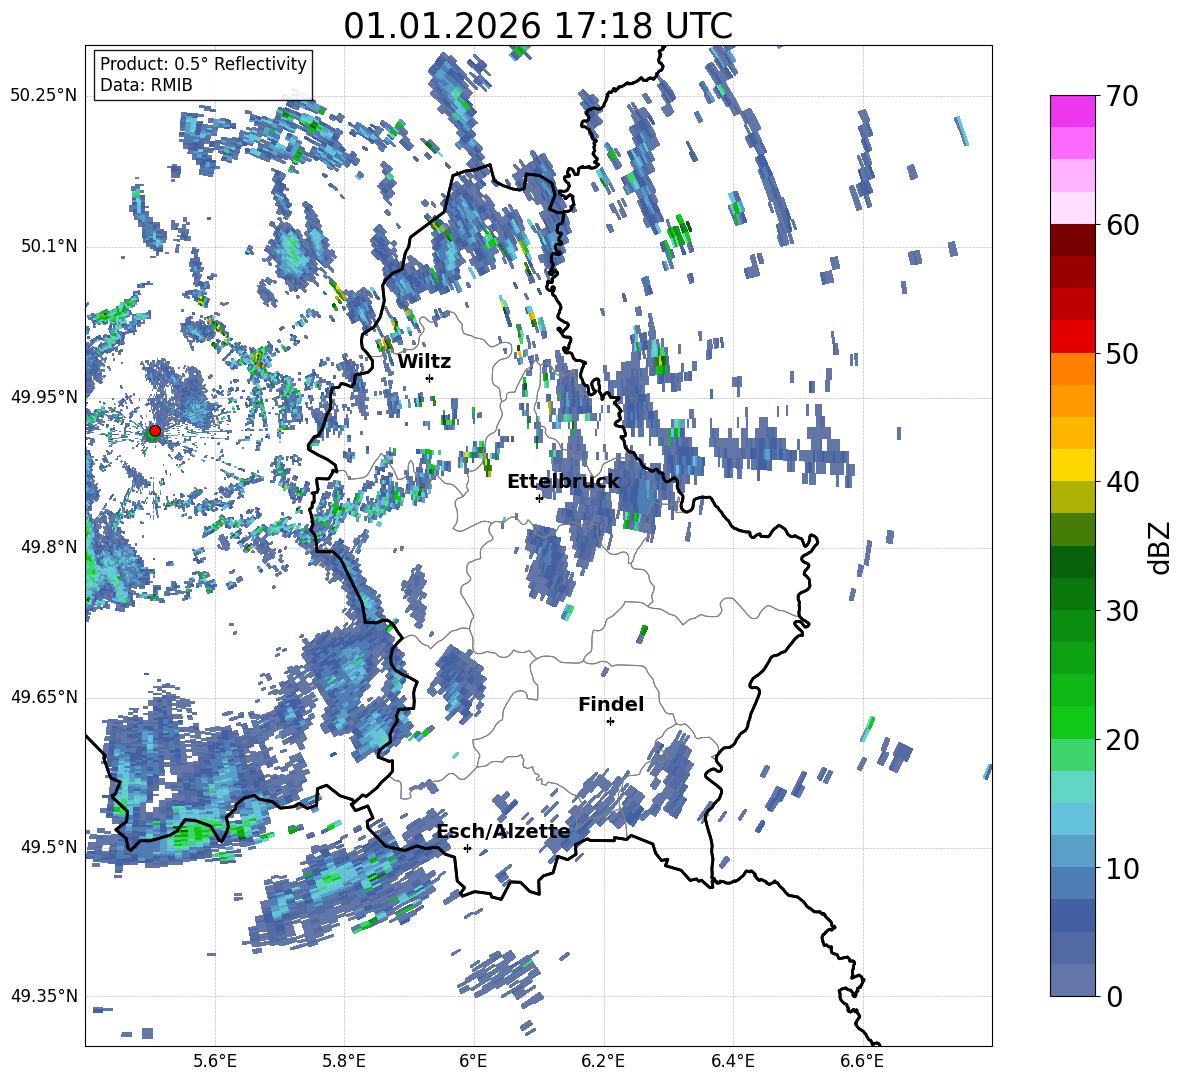The height and width of the screenshot is (1081, 1184).
Task: Click the Esch/Alzette station cross marker
Action: (x=467, y=848)
